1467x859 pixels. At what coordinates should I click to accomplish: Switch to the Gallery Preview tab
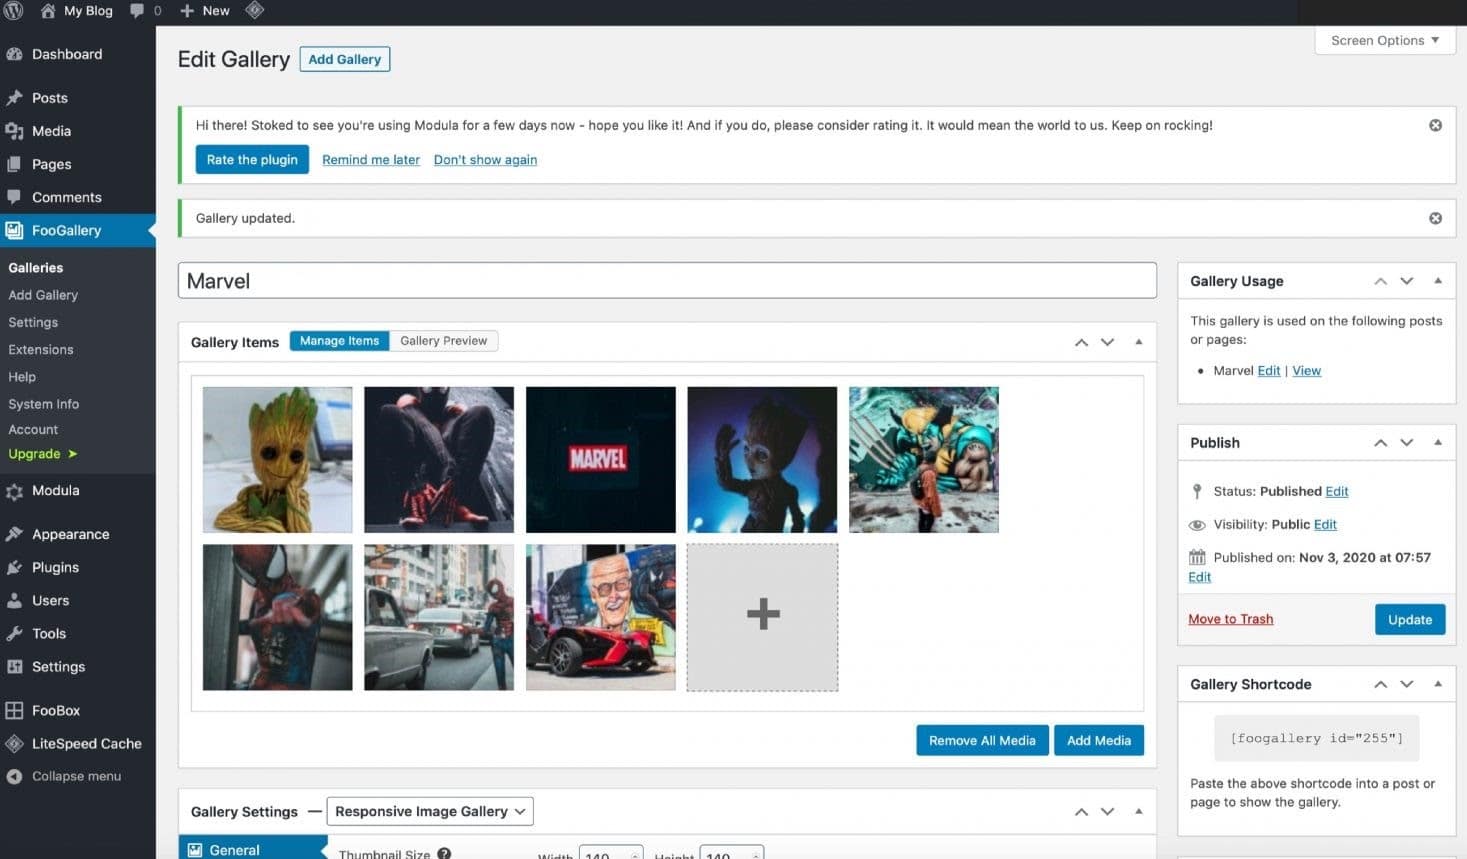443,341
